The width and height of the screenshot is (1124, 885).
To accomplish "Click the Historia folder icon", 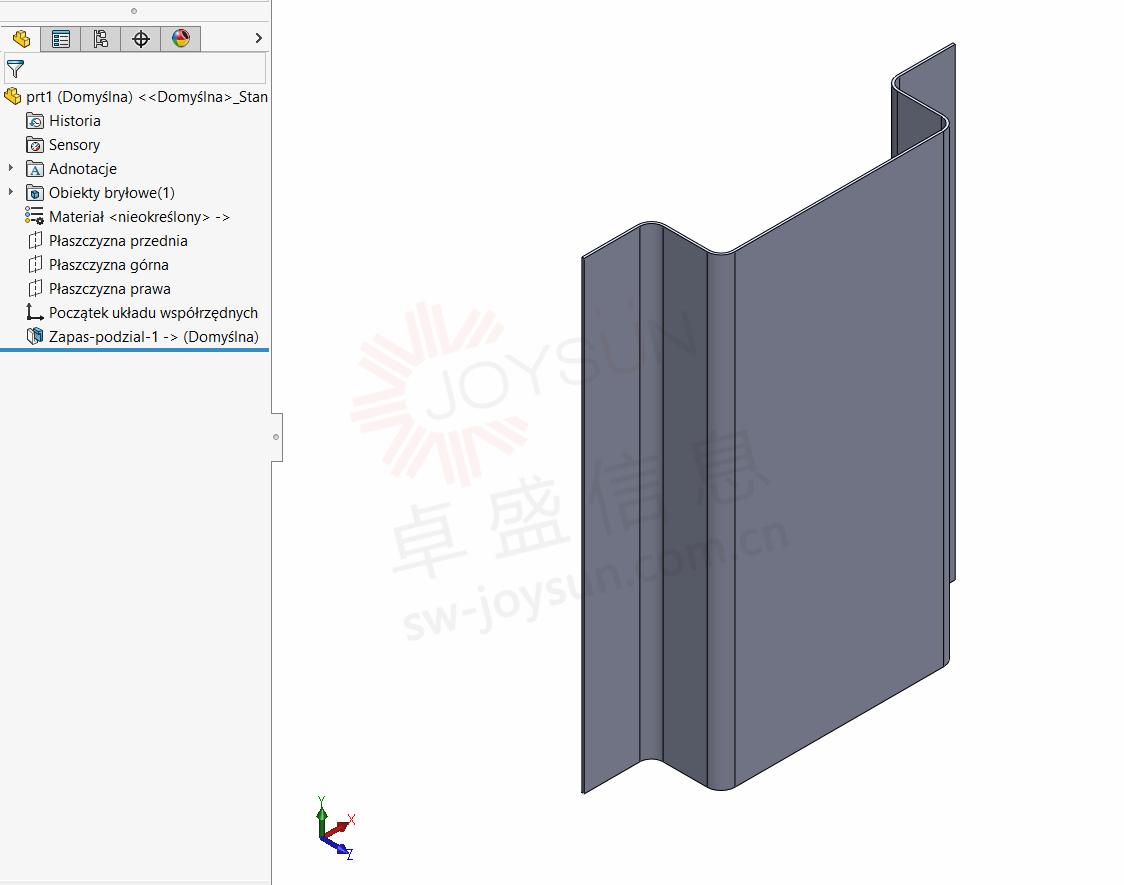I will (34, 121).
